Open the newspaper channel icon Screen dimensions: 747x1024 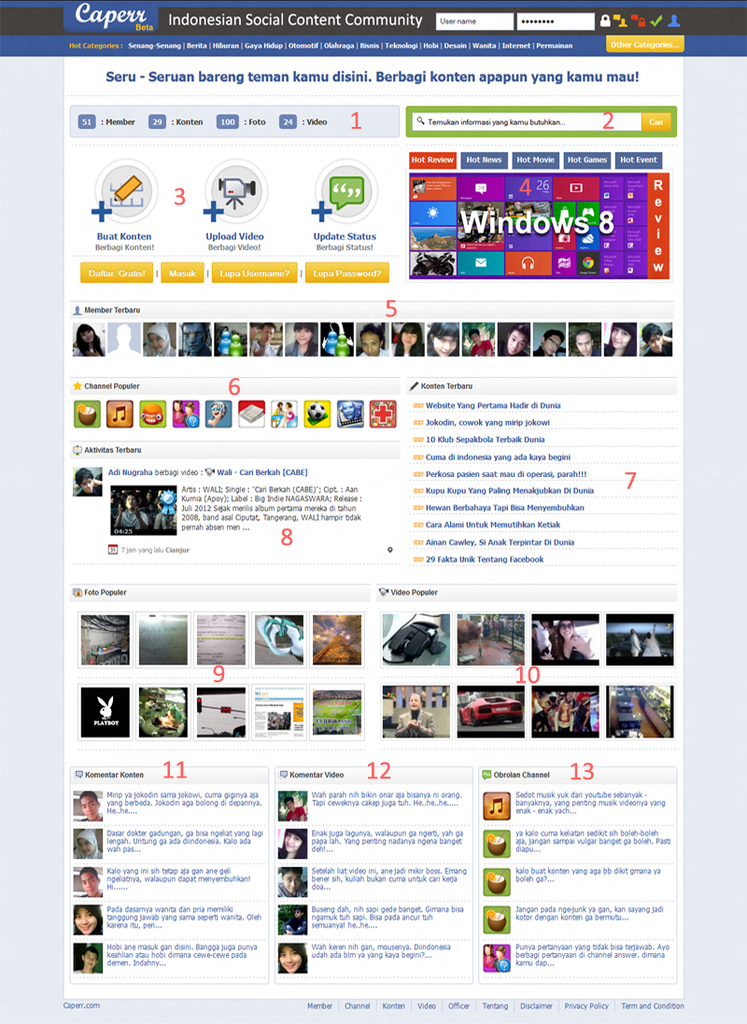[251, 414]
